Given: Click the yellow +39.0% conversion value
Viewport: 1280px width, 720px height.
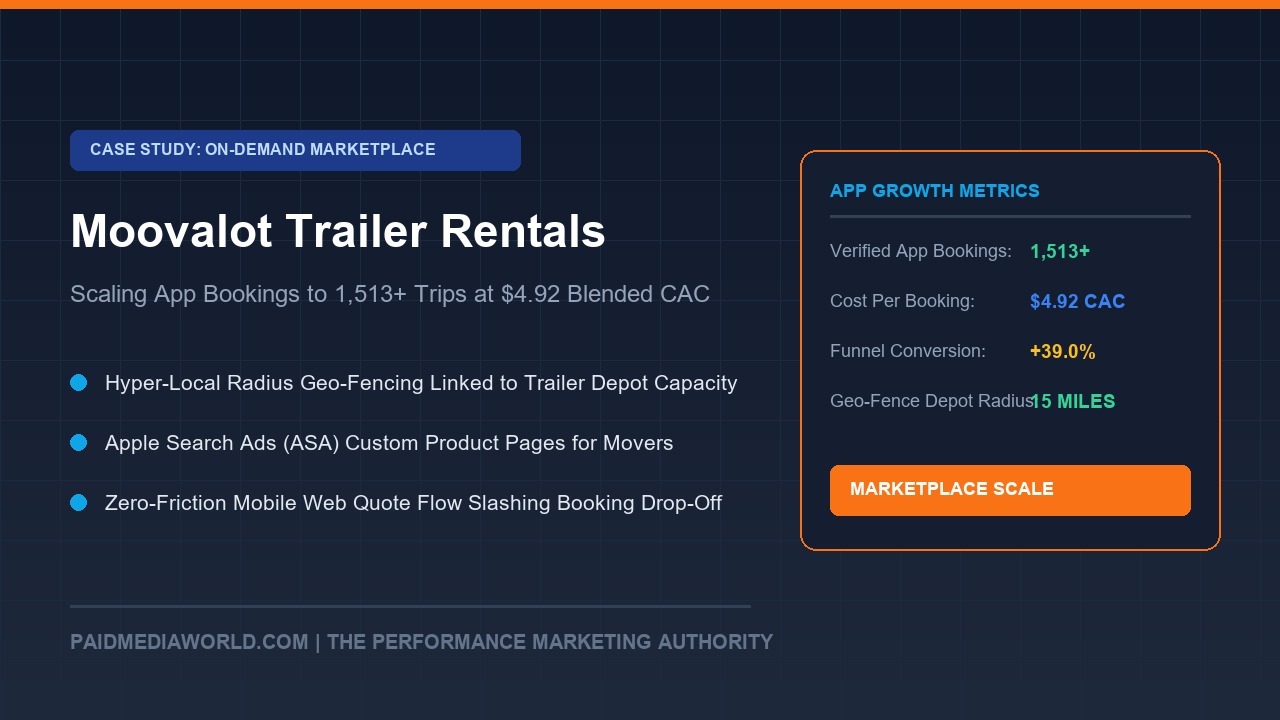Looking at the screenshot, I should [x=1063, y=351].
